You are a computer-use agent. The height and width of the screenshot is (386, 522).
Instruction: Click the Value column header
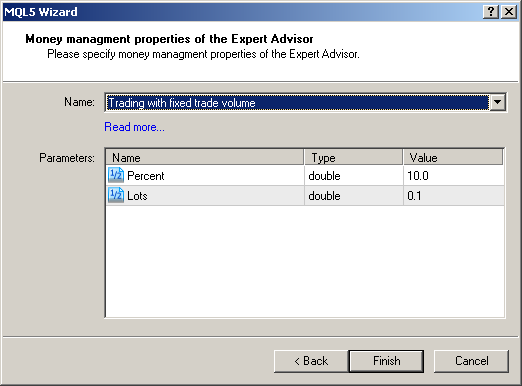point(453,157)
